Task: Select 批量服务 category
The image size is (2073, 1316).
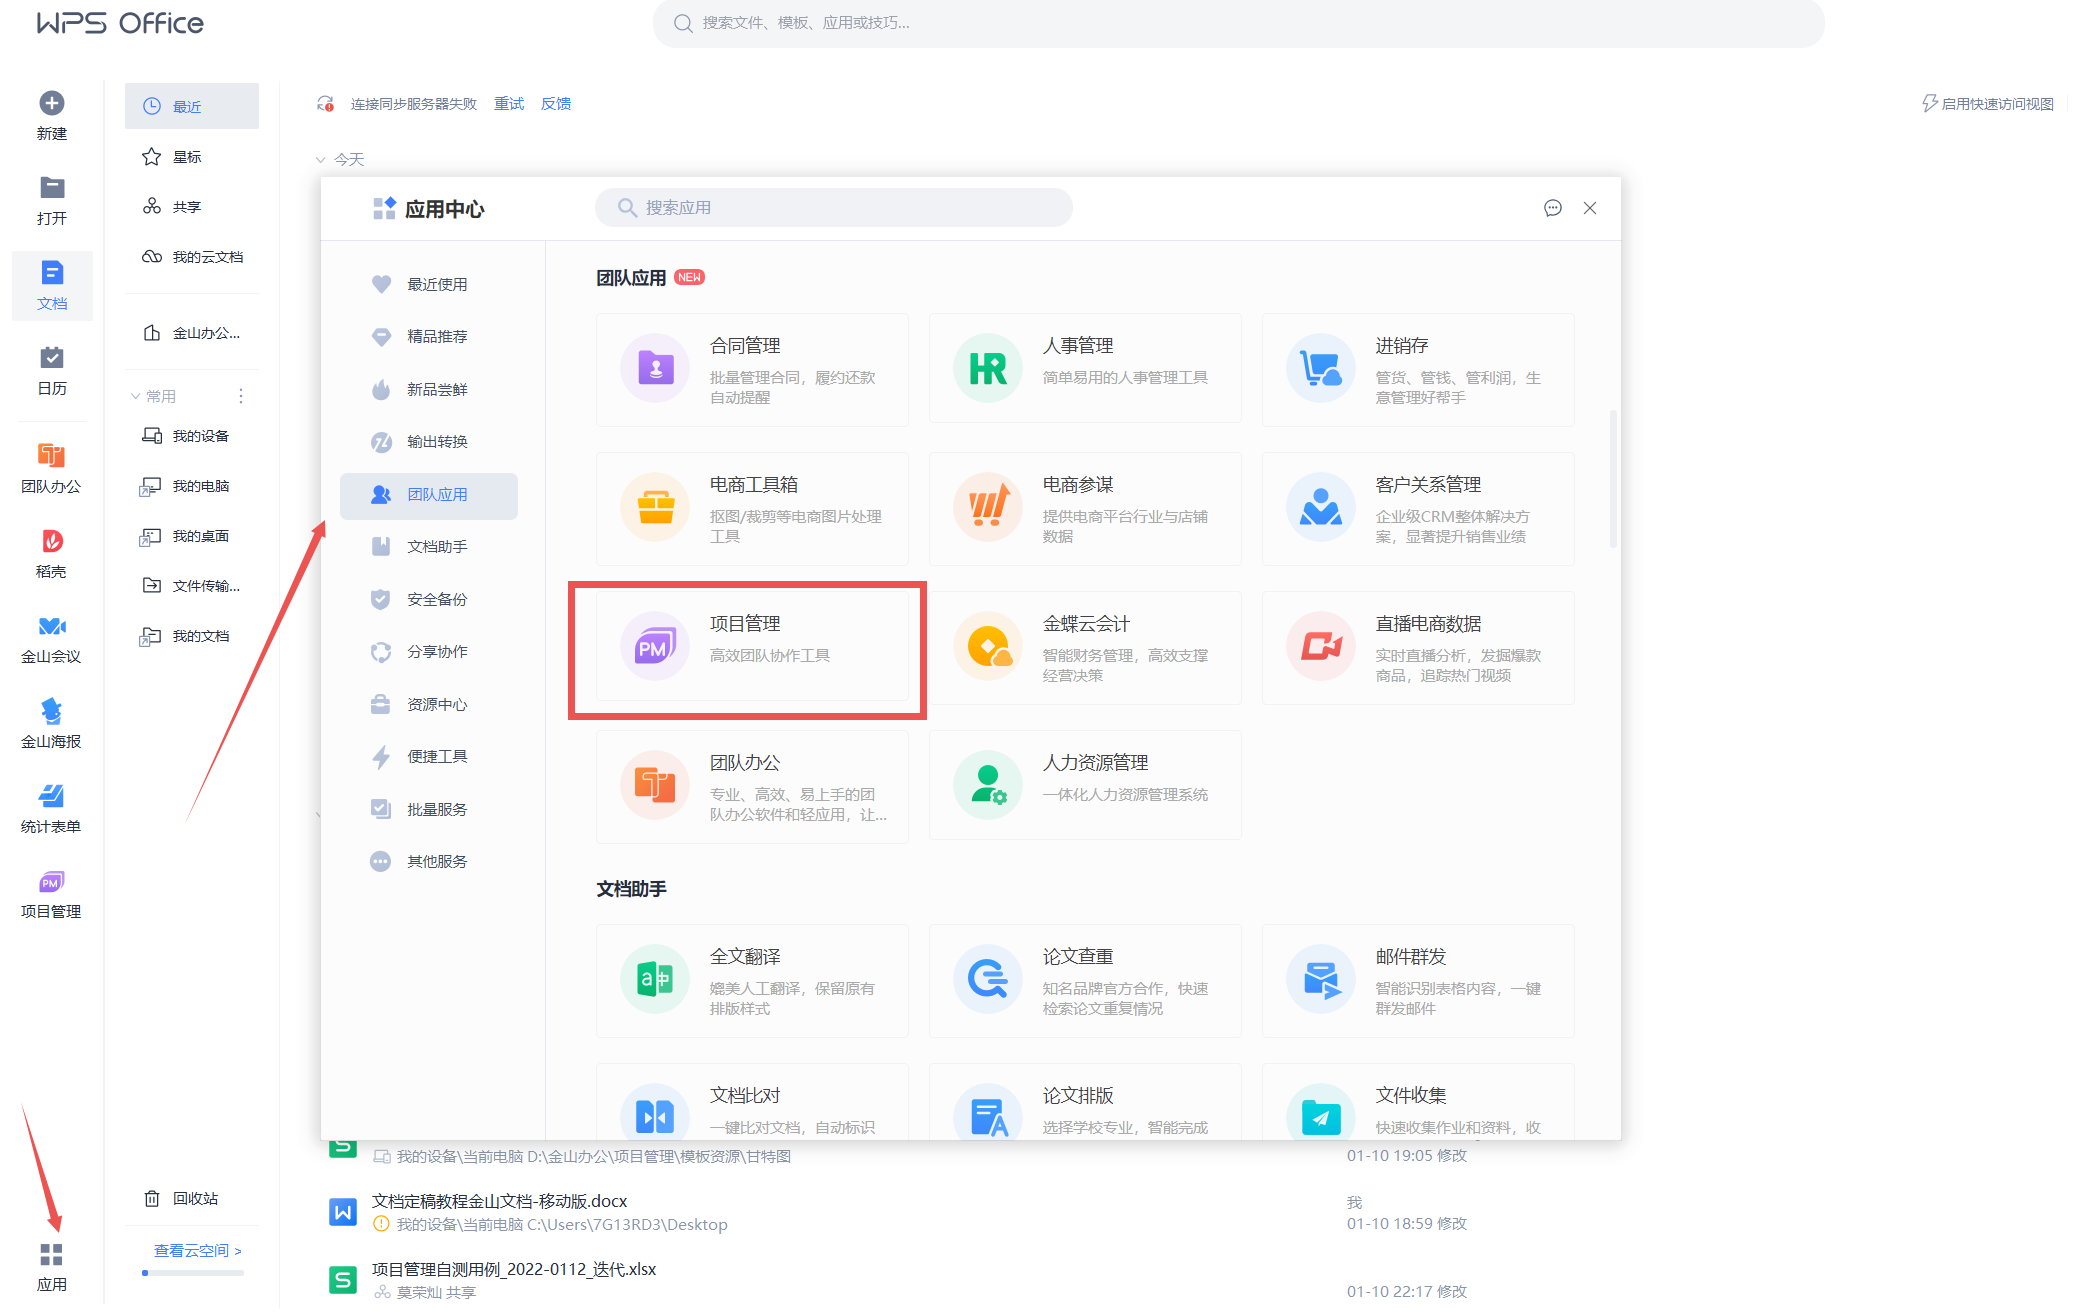Action: [x=429, y=810]
